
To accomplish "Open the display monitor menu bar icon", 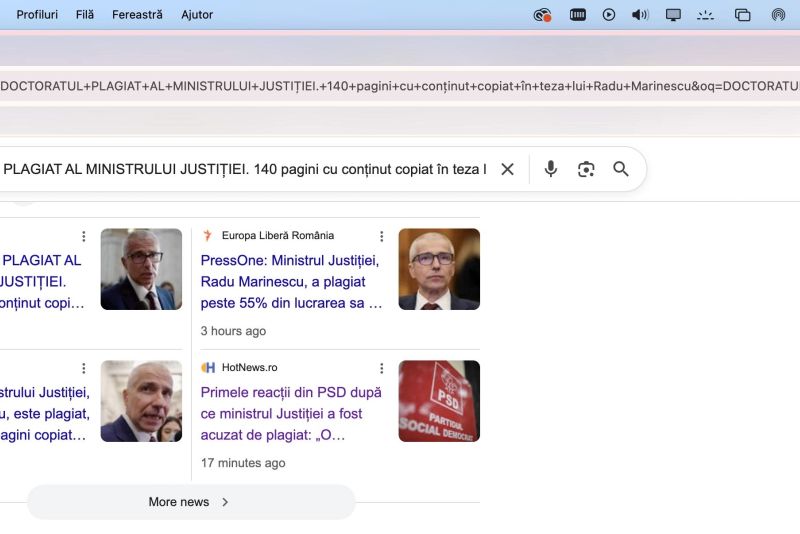I will 673,15.
